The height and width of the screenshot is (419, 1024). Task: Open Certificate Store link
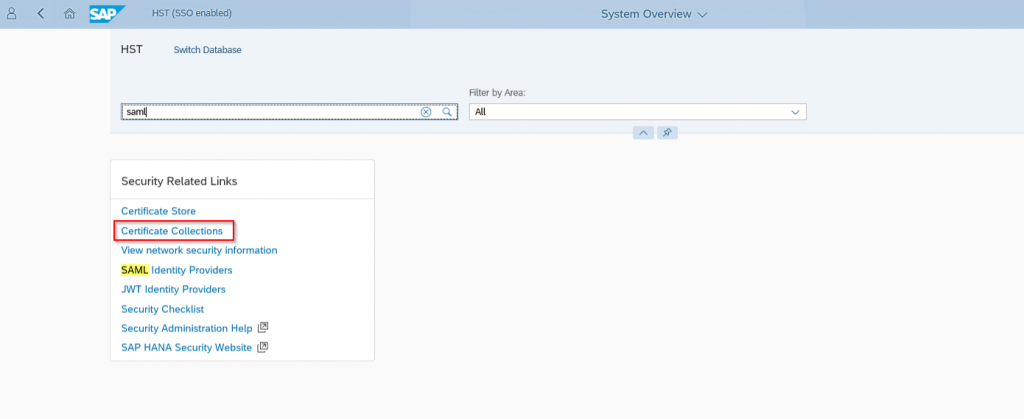tap(159, 211)
